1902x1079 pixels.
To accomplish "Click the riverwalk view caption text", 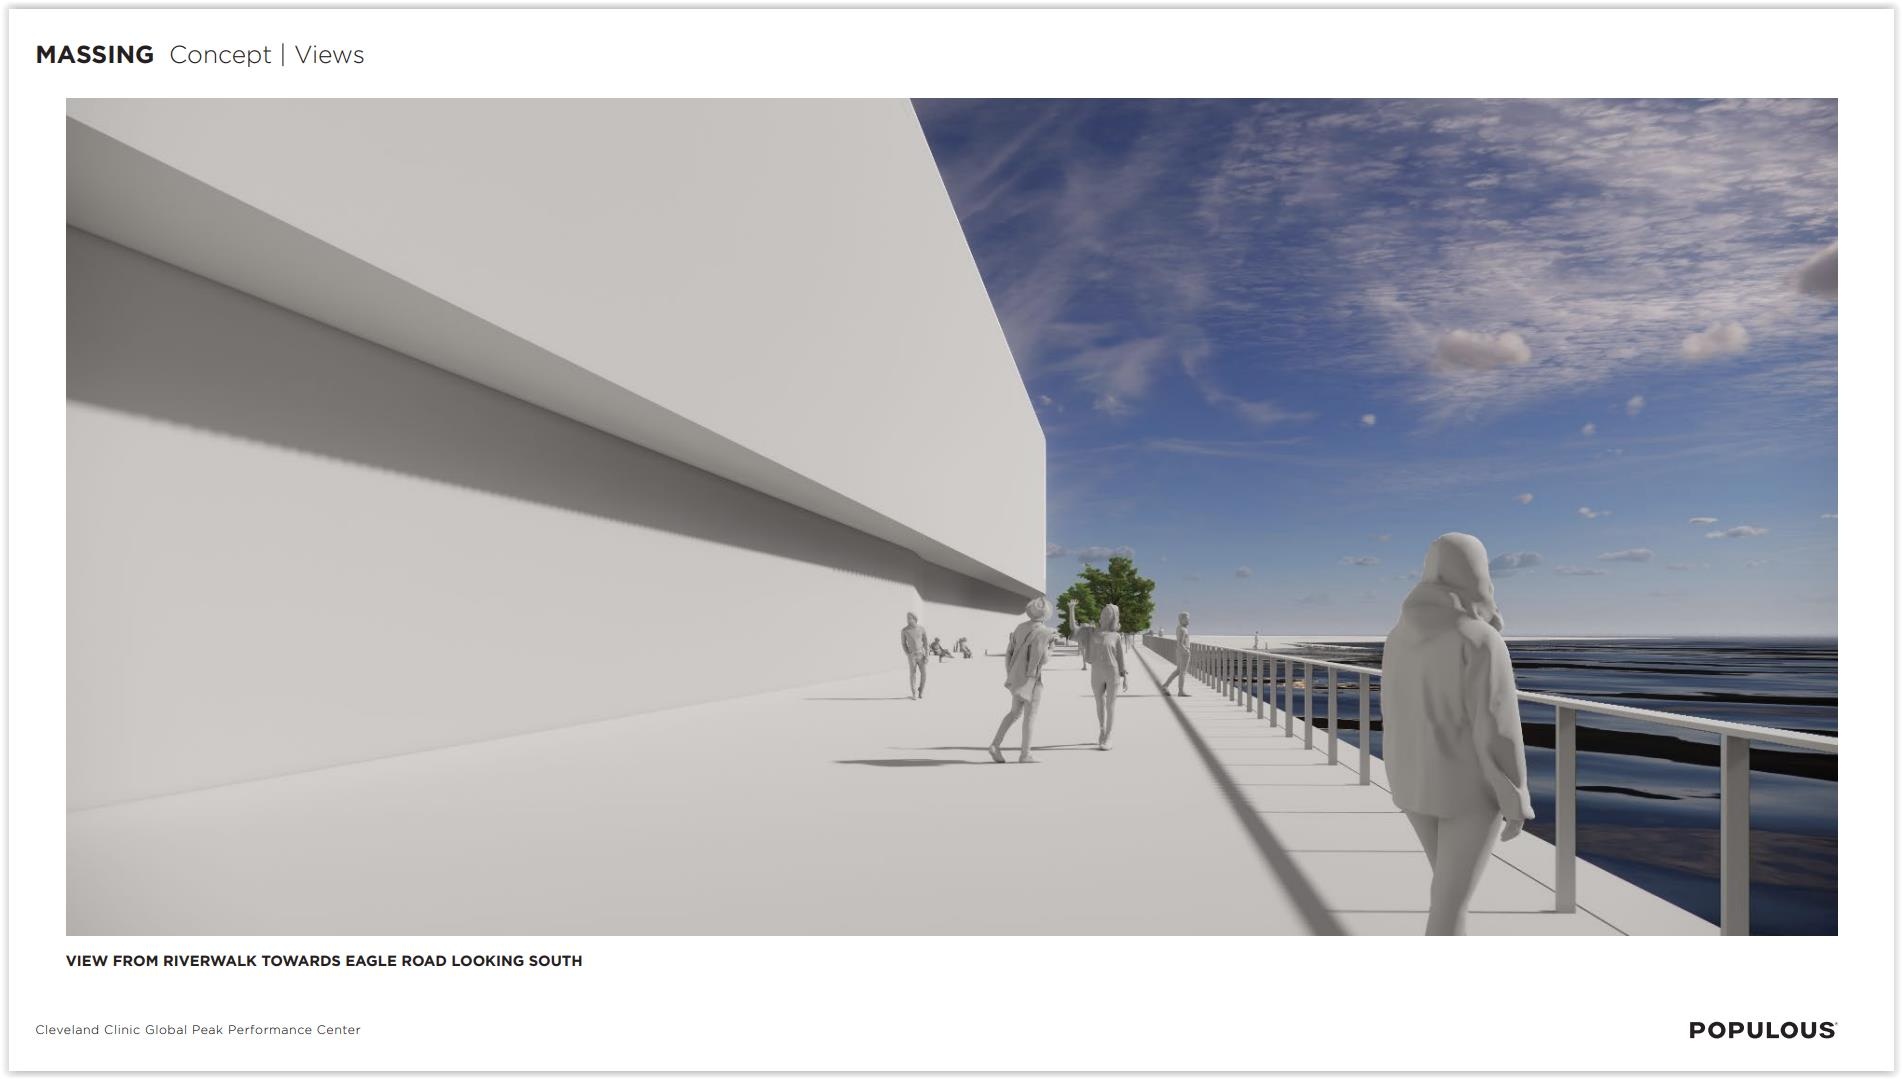I will pos(324,961).
